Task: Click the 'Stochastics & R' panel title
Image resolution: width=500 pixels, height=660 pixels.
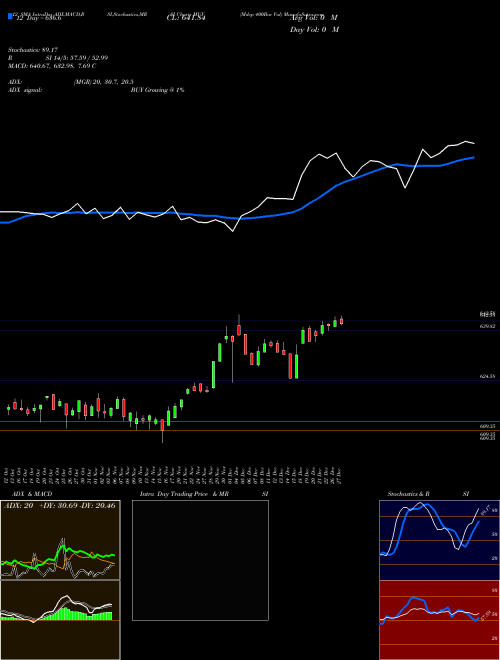Action: 408,494
